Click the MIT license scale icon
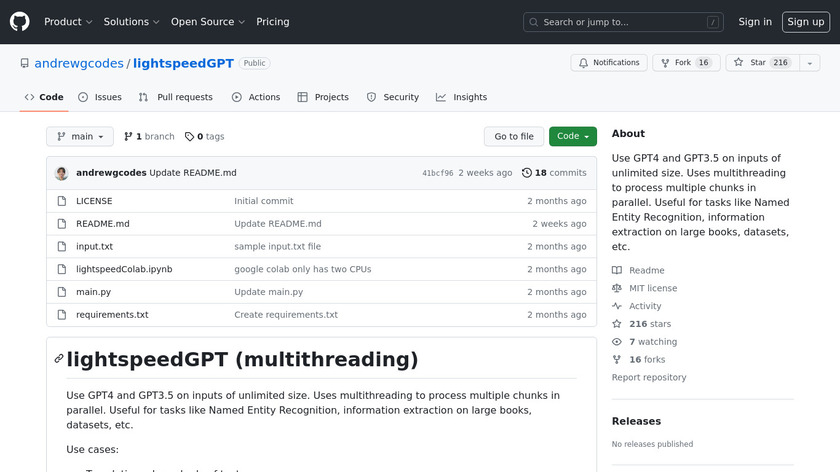The image size is (840, 472). [617, 288]
